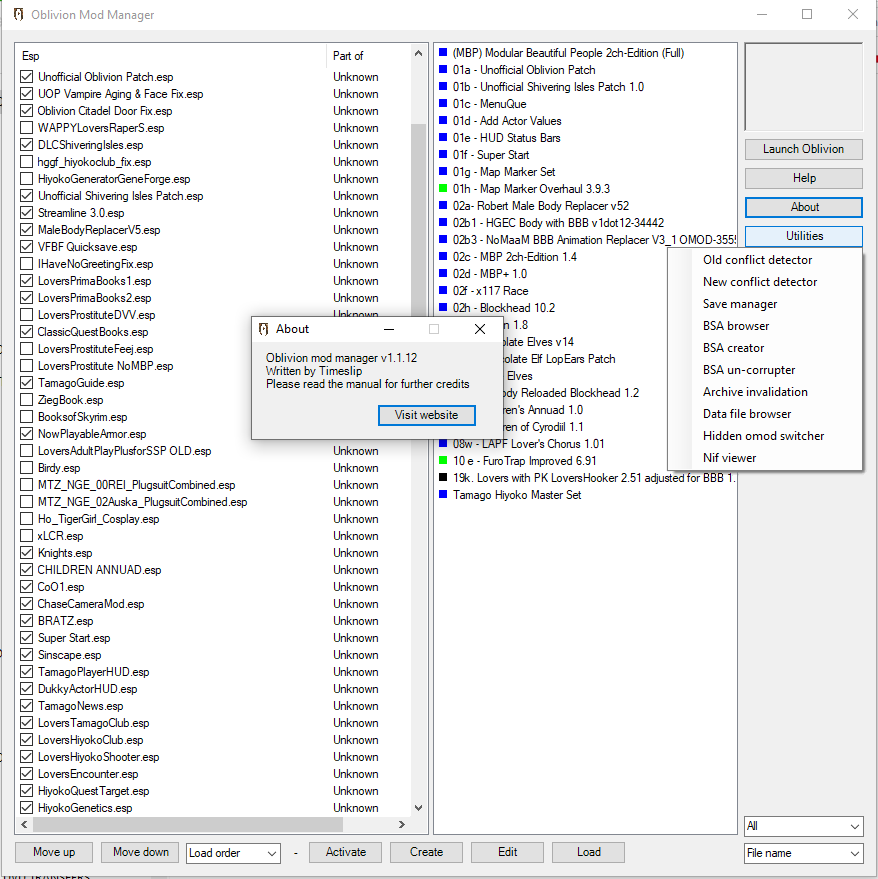Click the Oblivion Mod Manager title bar icon
This screenshot has width=878, height=879.
(19, 15)
